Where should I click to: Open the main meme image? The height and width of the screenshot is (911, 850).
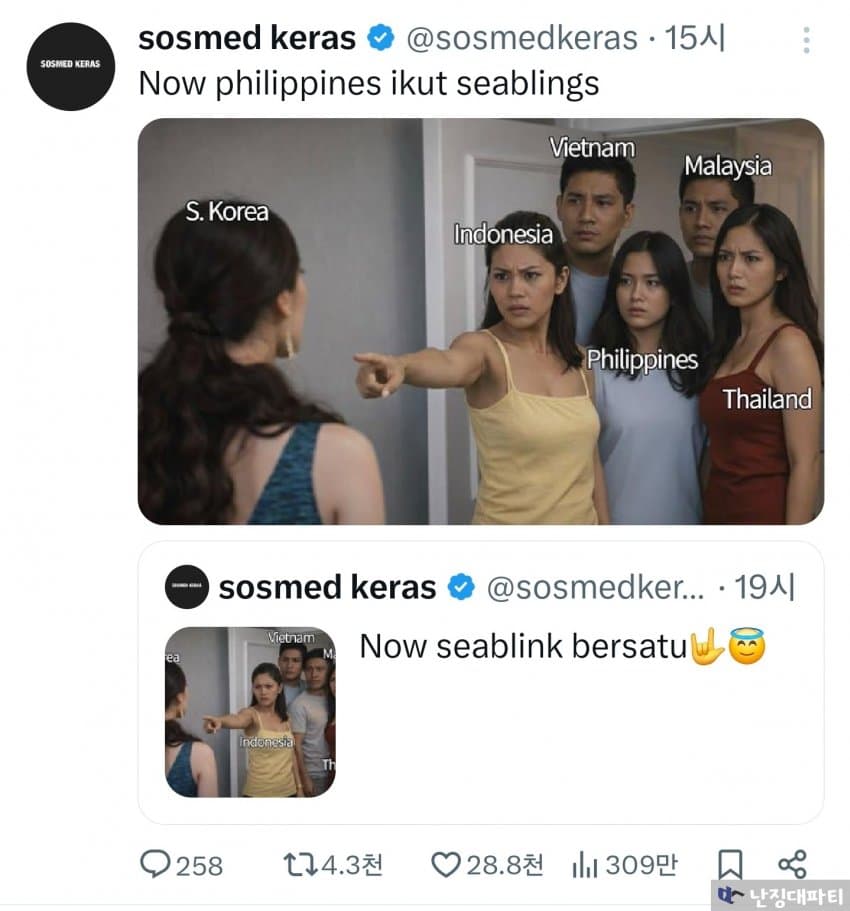480,321
